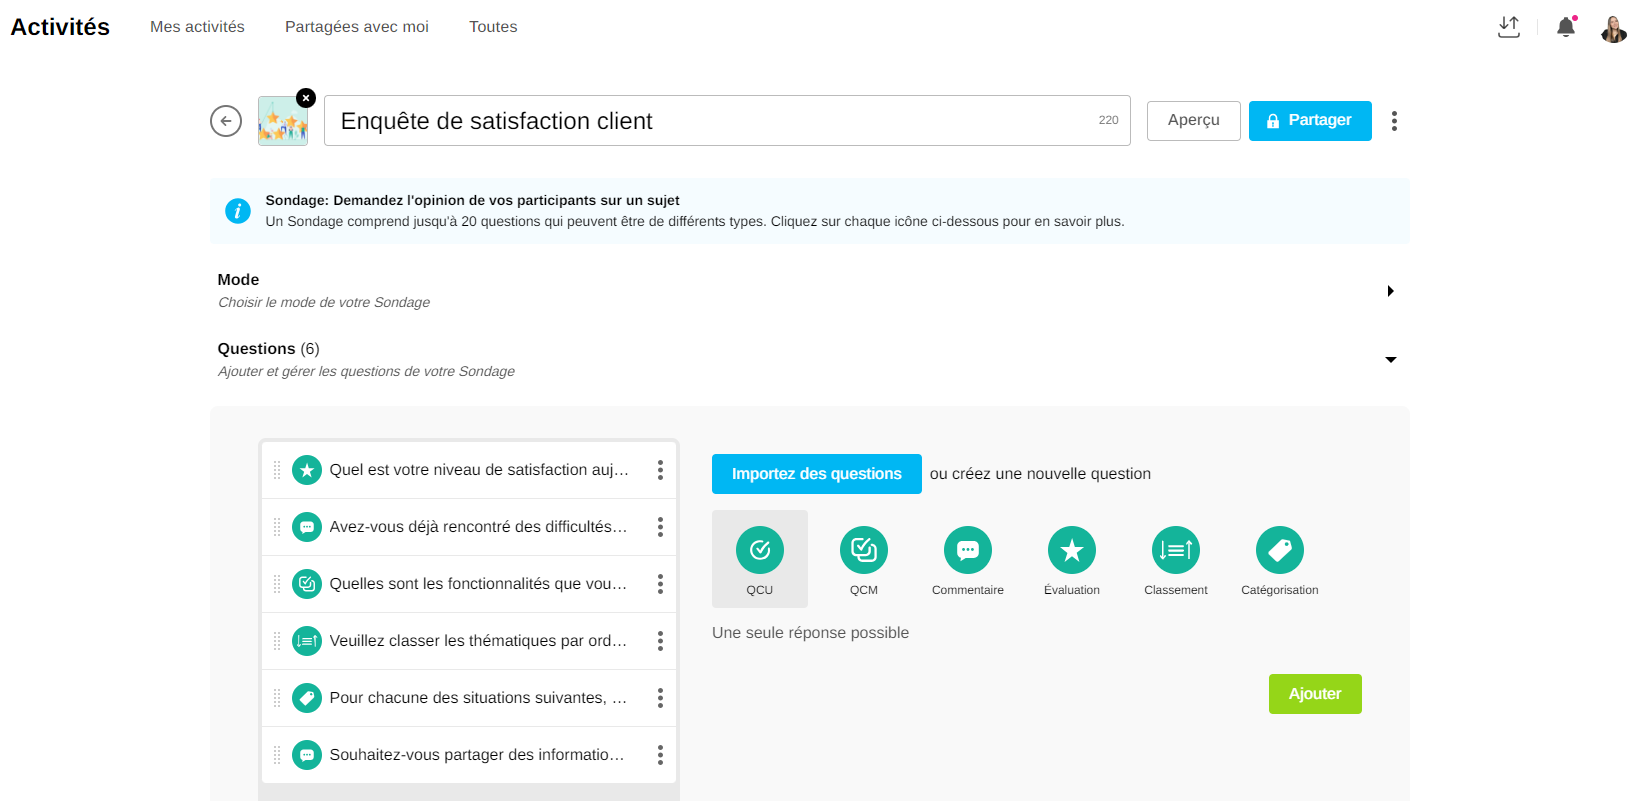Screen dimensions: 1631x801
Task: Open the Toutes tab
Action: click(493, 27)
